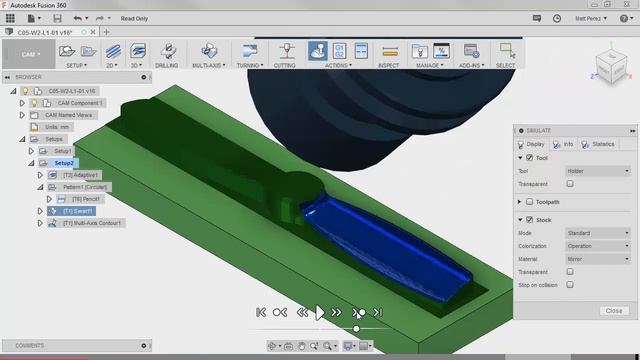Click the Pan hand icon
This screenshot has height=360, width=640.
coord(302,346)
